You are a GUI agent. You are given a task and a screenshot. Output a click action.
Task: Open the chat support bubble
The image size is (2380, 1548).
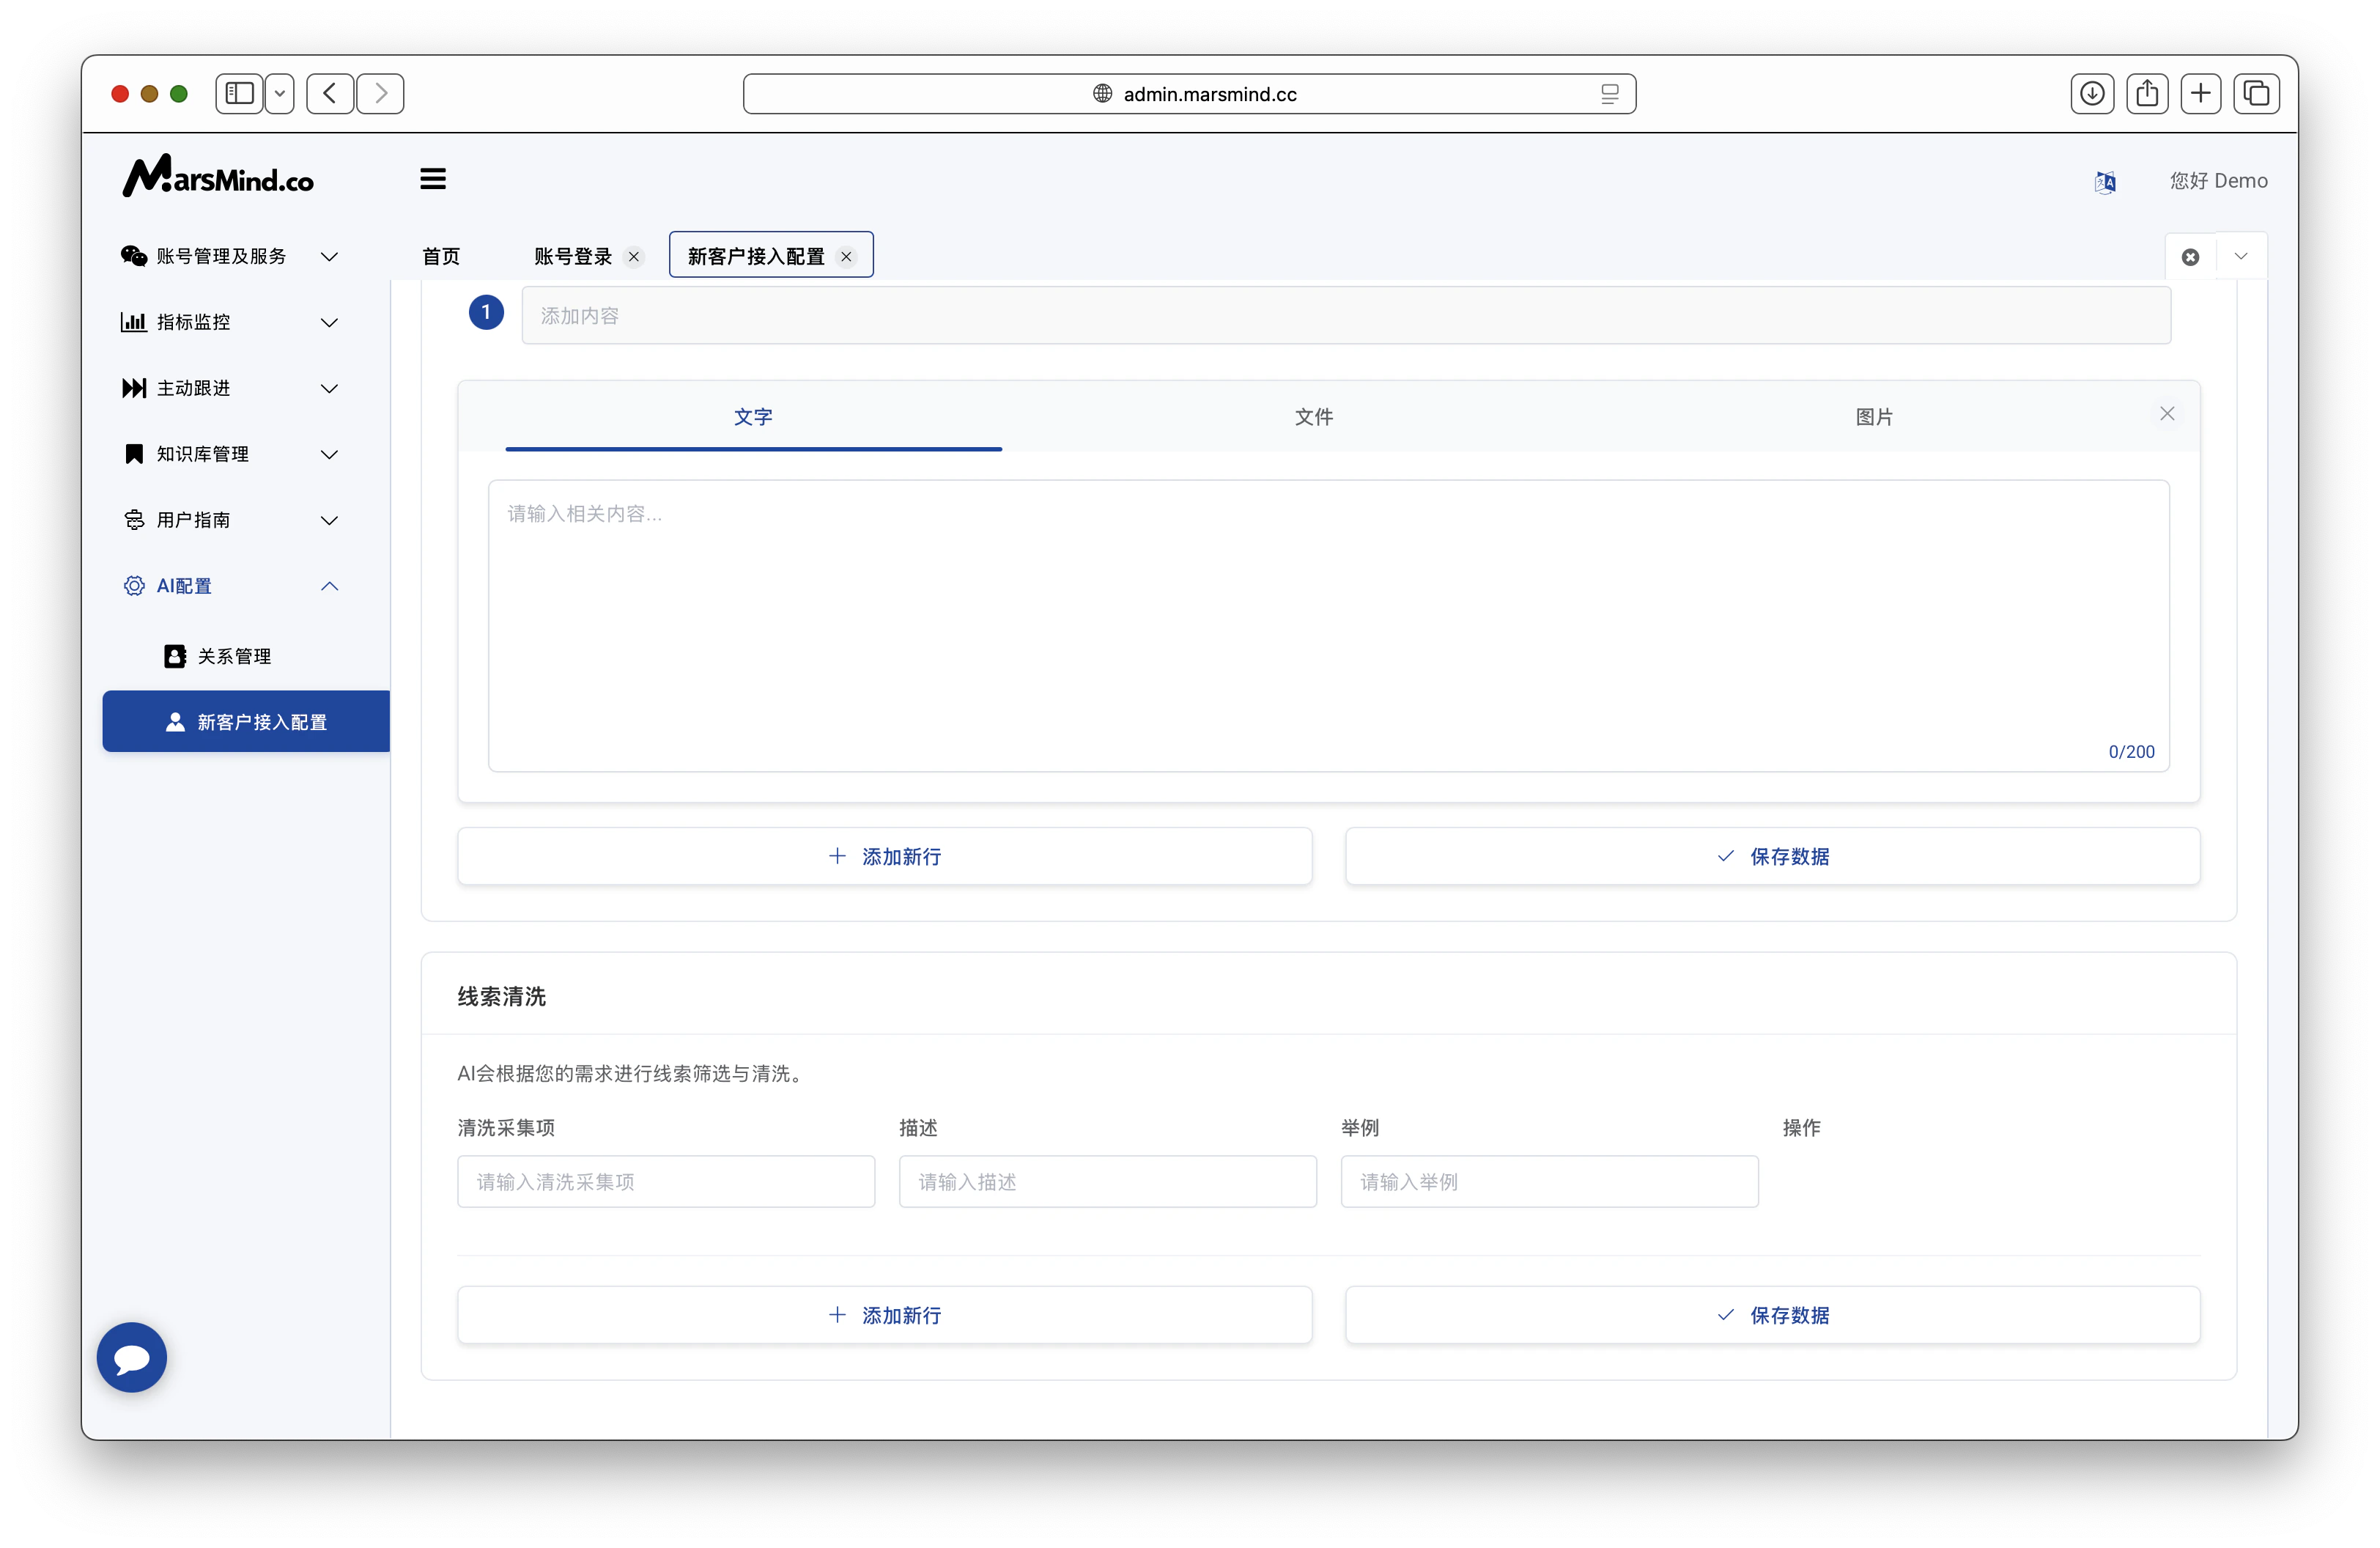click(132, 1357)
